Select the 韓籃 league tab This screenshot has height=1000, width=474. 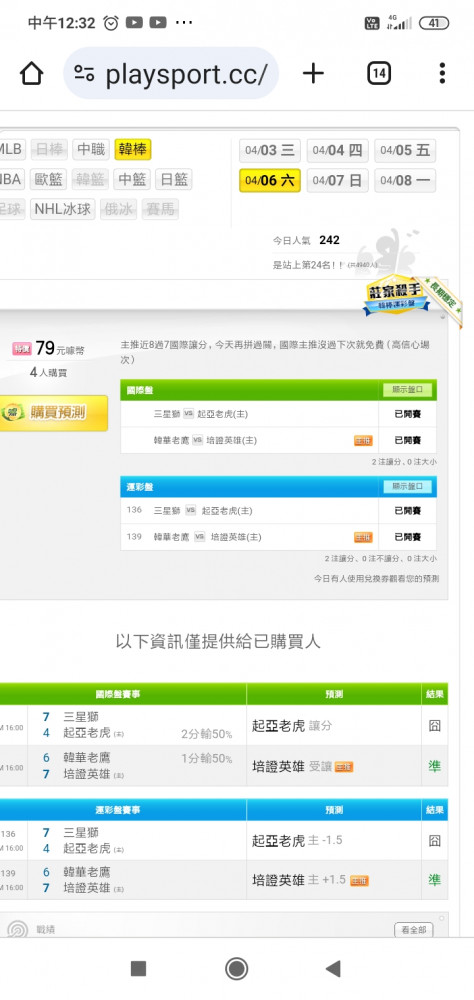coord(91,179)
